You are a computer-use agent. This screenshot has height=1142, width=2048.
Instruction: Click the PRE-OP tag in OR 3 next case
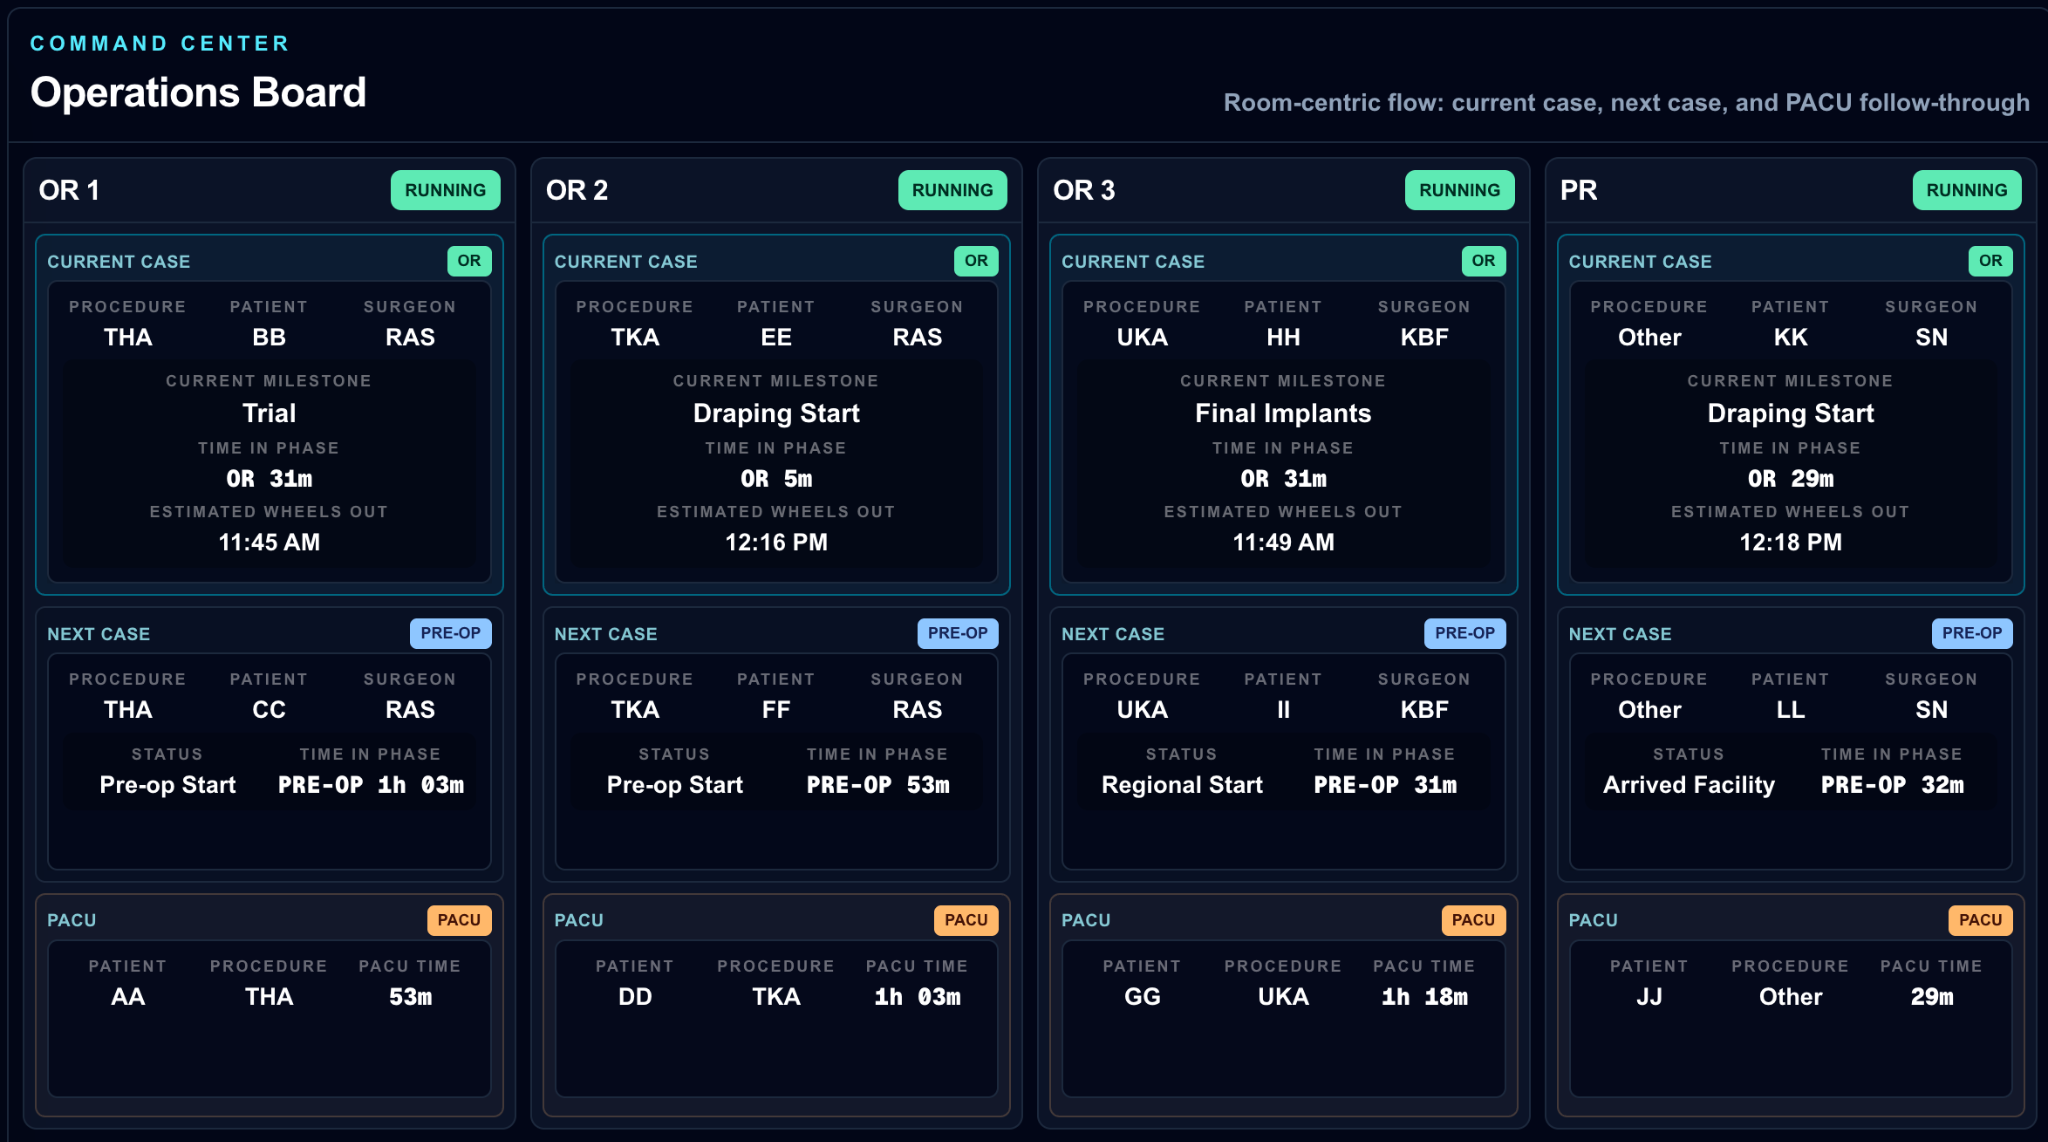[1464, 633]
